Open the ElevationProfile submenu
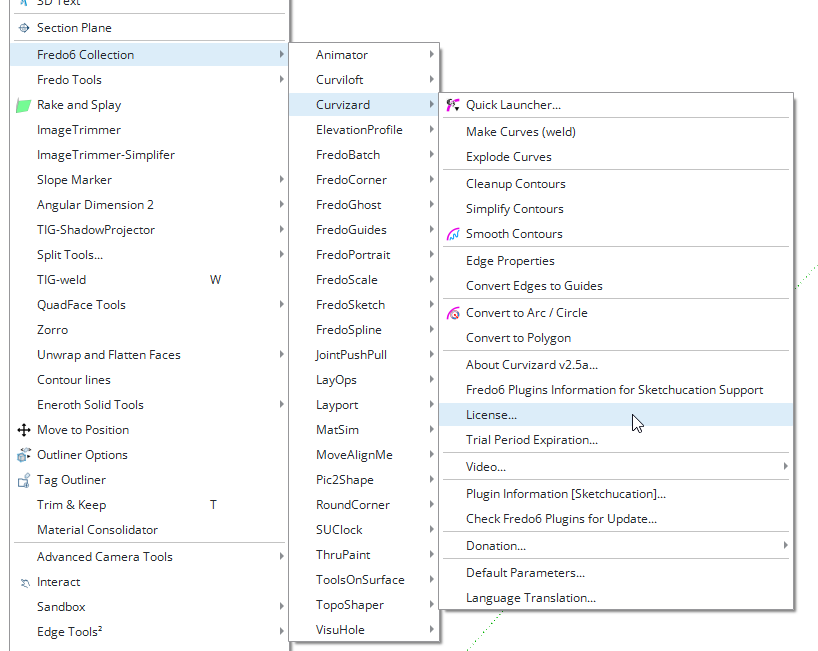This screenshot has height=651, width=818. tap(364, 130)
